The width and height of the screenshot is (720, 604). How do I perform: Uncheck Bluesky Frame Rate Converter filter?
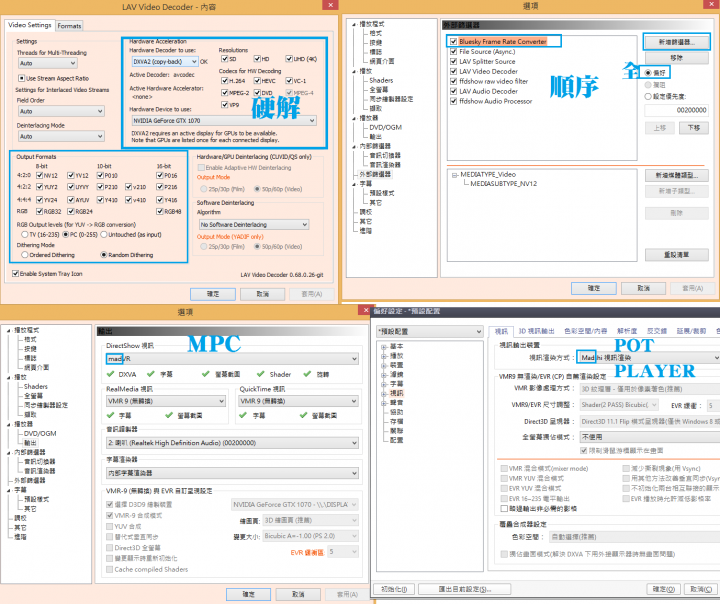pyautogui.click(x=454, y=41)
